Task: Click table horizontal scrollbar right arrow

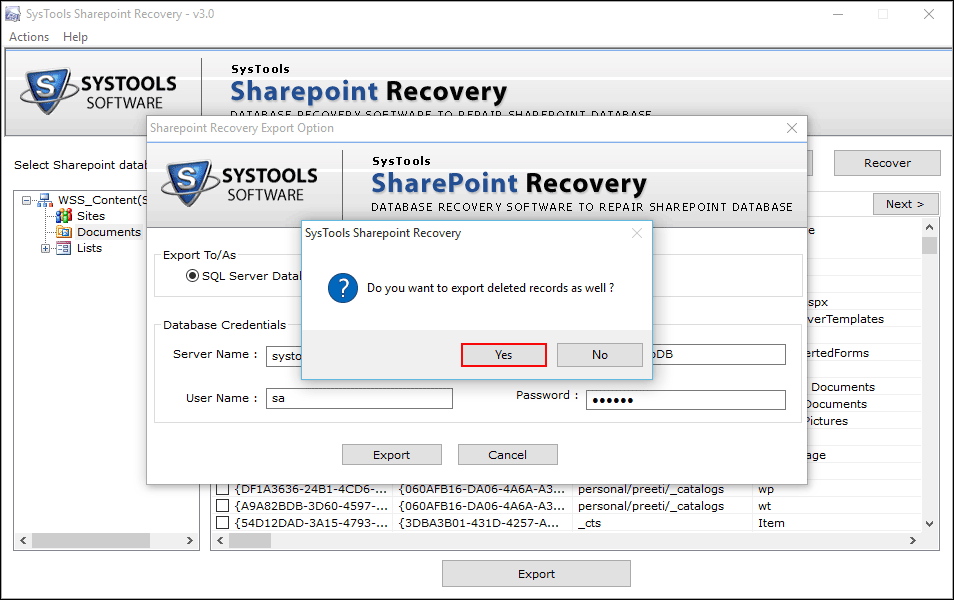Action: pos(912,540)
